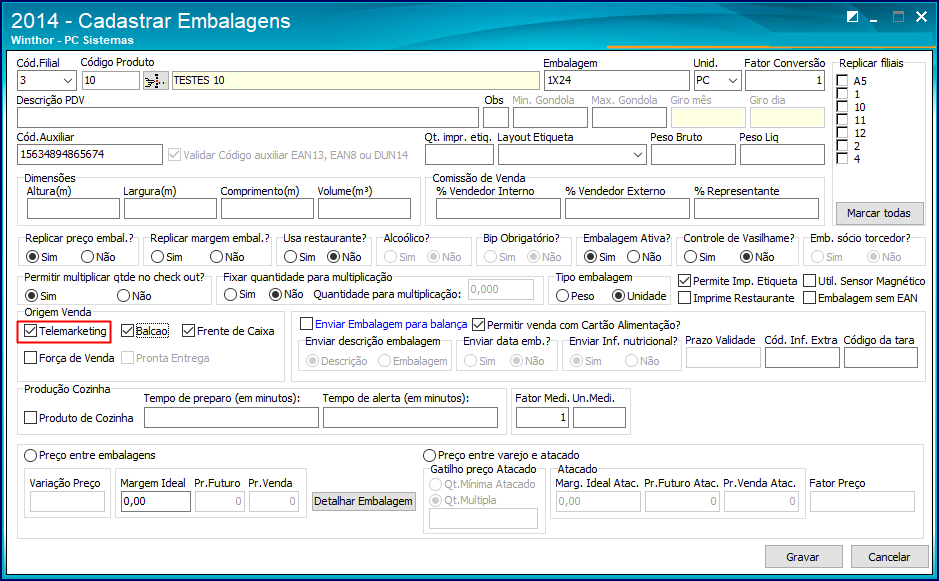Select Sim for Fixar quantidade para multiplicação
This screenshot has height=581, width=939.
[231, 295]
